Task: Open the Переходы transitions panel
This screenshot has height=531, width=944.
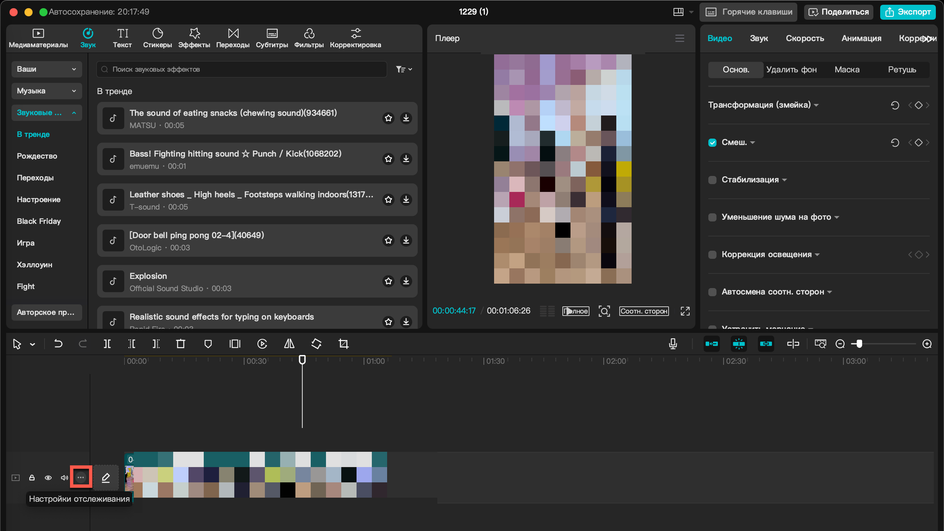Action: 233,38
